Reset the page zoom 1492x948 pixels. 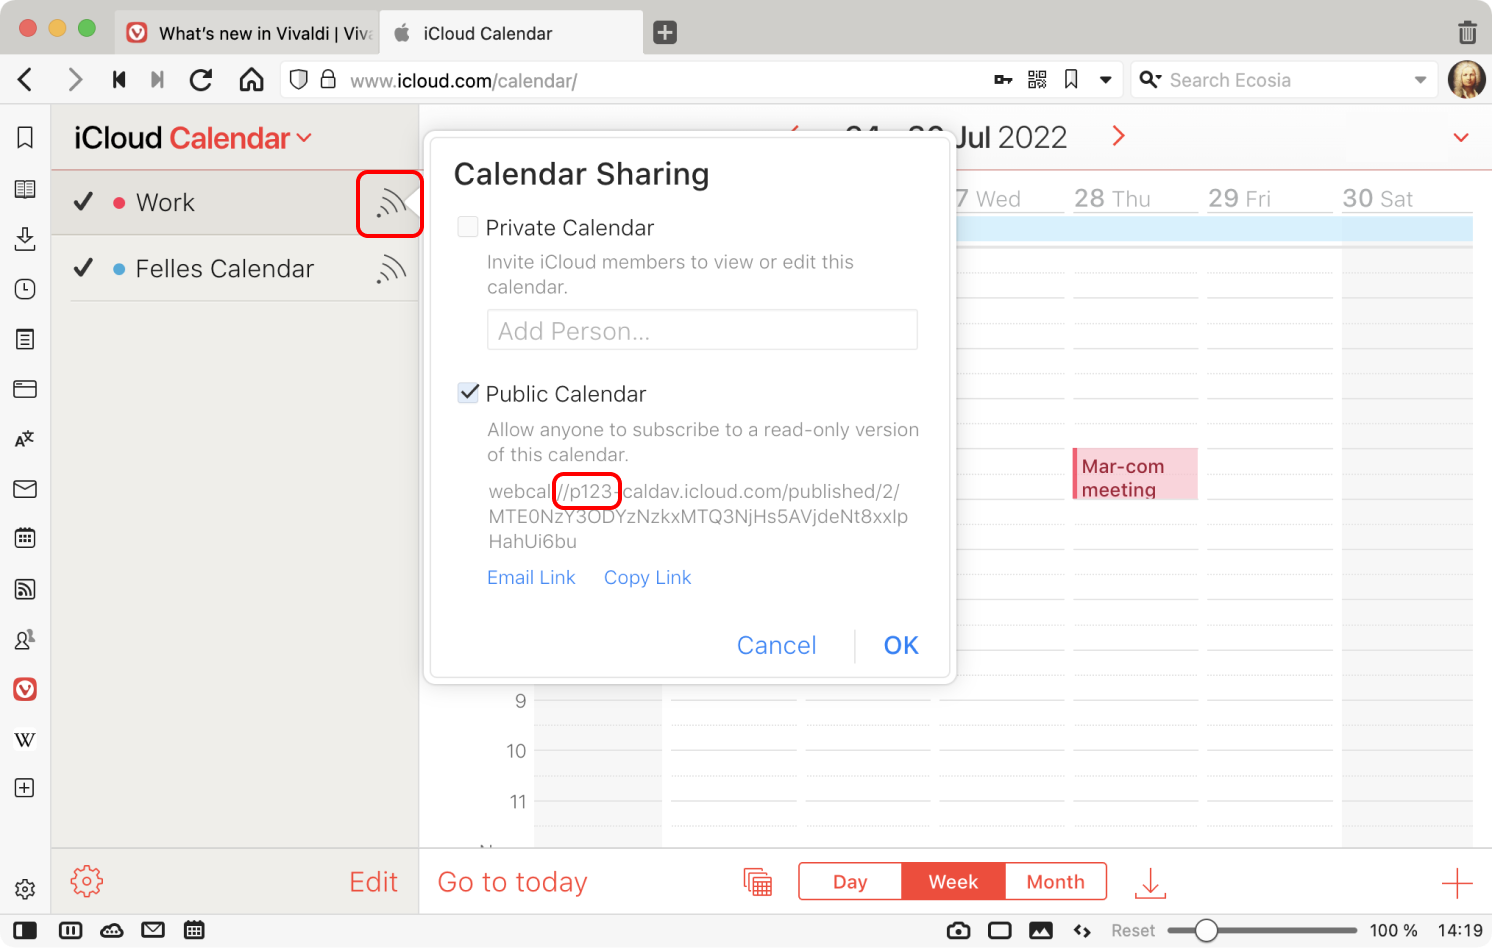[x=1132, y=931]
